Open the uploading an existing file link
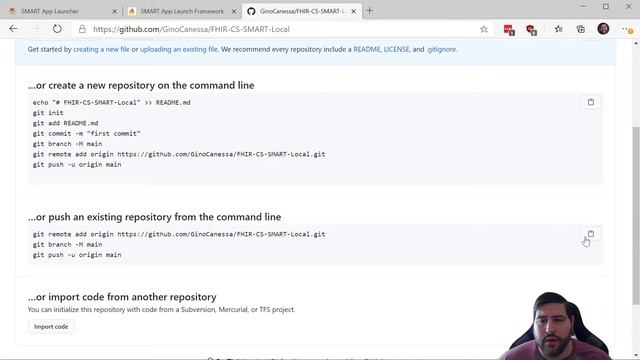Viewport: 640px width, 360px height. [x=179, y=49]
